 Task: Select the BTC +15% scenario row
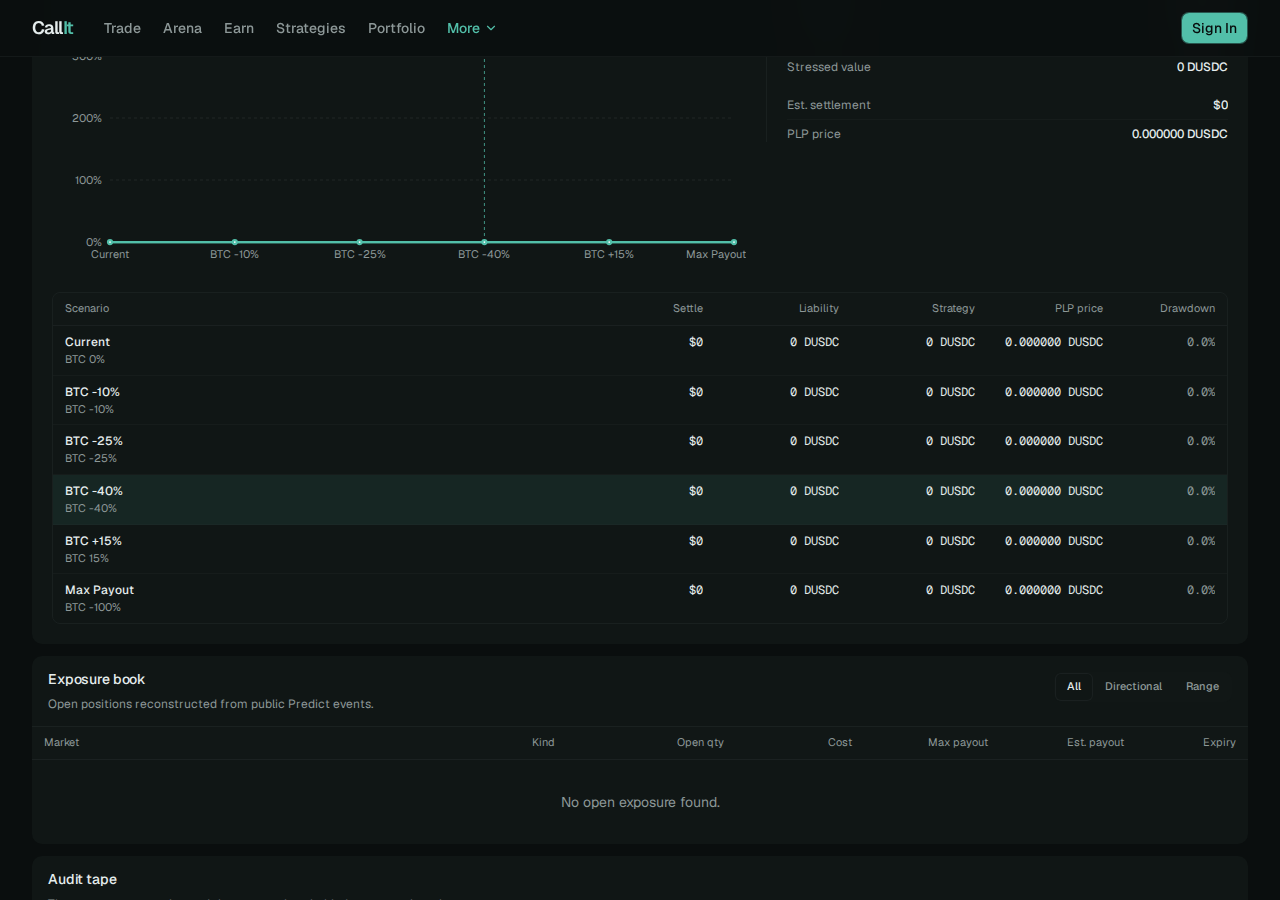(x=640, y=549)
